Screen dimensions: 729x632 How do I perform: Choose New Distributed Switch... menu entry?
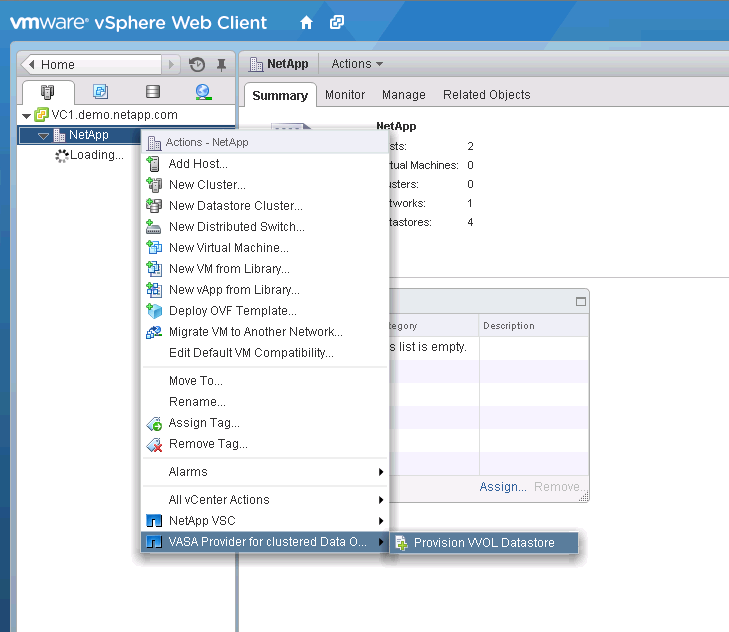(x=265, y=226)
